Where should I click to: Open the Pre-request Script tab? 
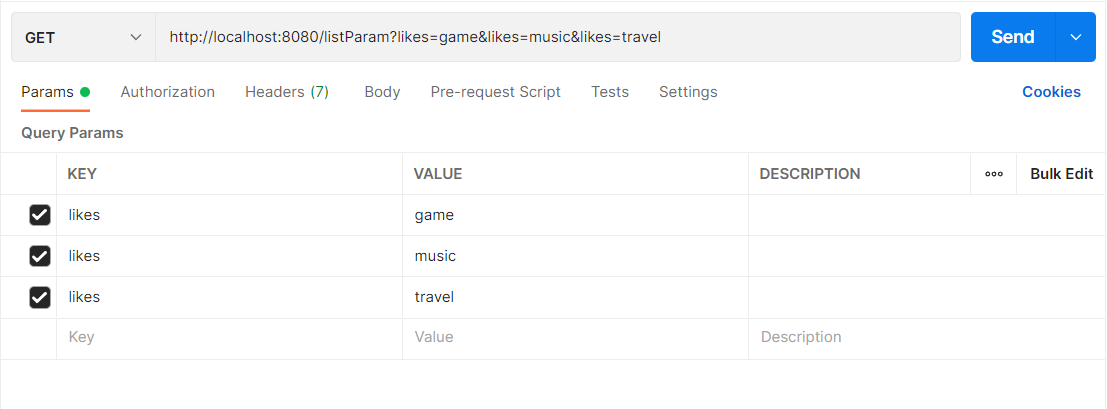496,92
